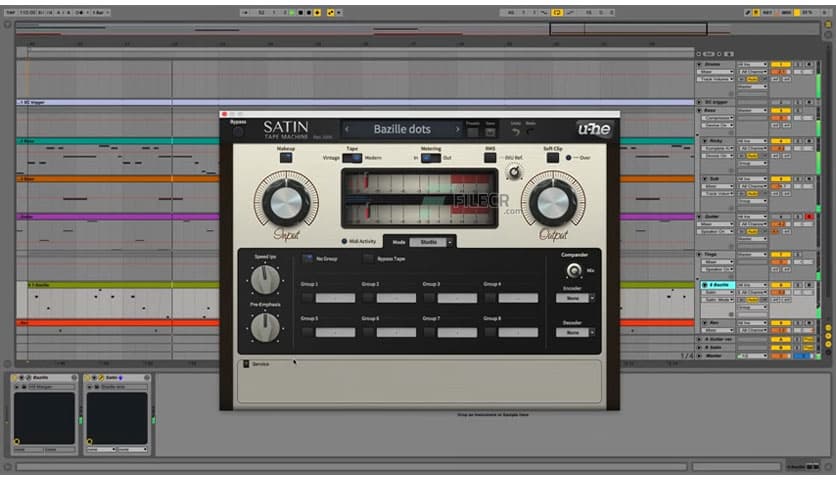Enable the Soft Clip switch
836x484 pixels.
pos(552,158)
